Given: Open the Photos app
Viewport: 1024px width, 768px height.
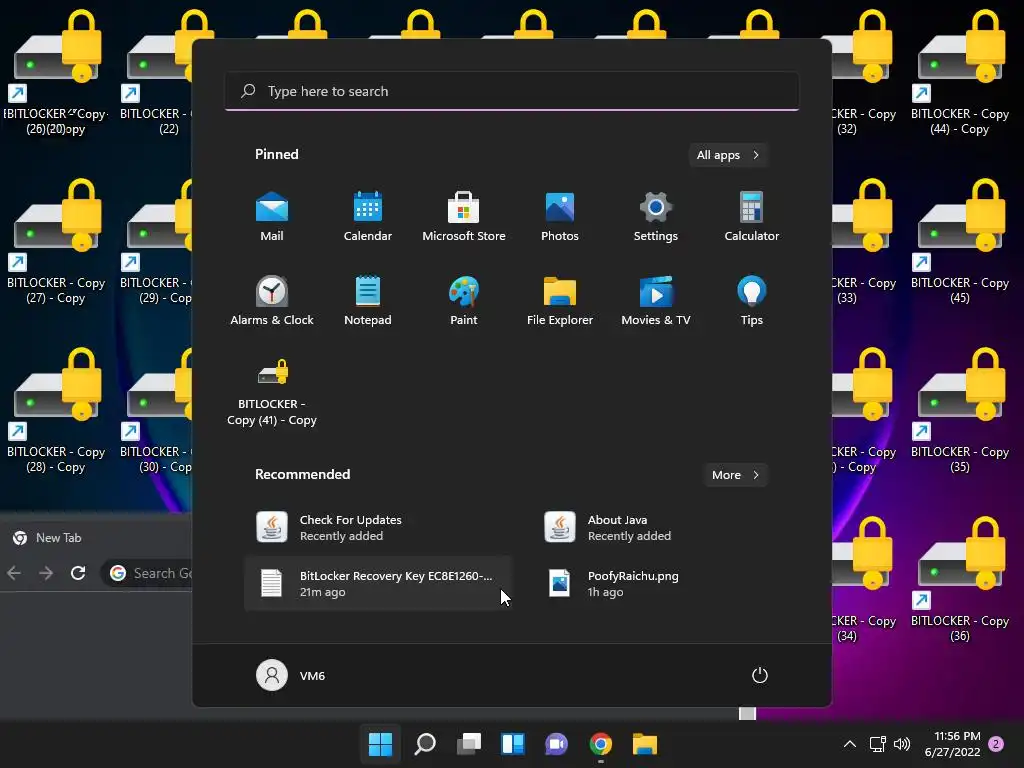Looking at the screenshot, I should [x=560, y=216].
